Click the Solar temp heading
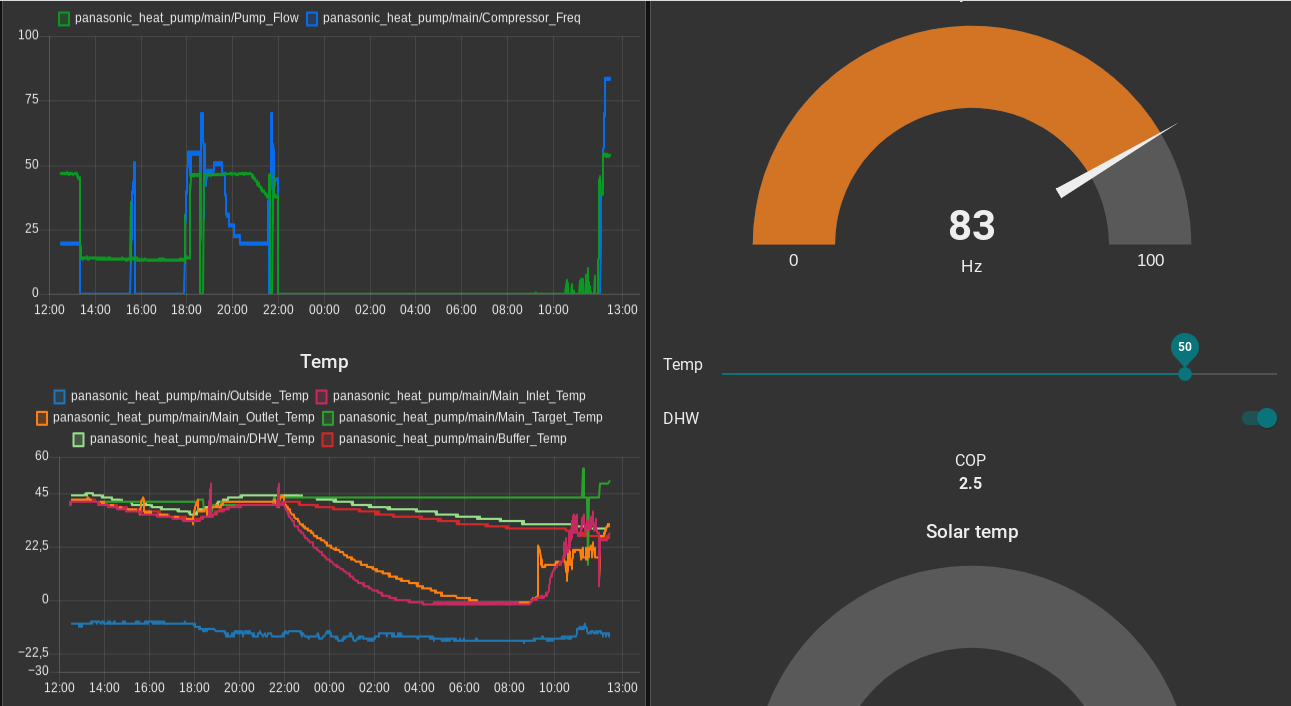The height and width of the screenshot is (706, 1291). tap(971, 532)
